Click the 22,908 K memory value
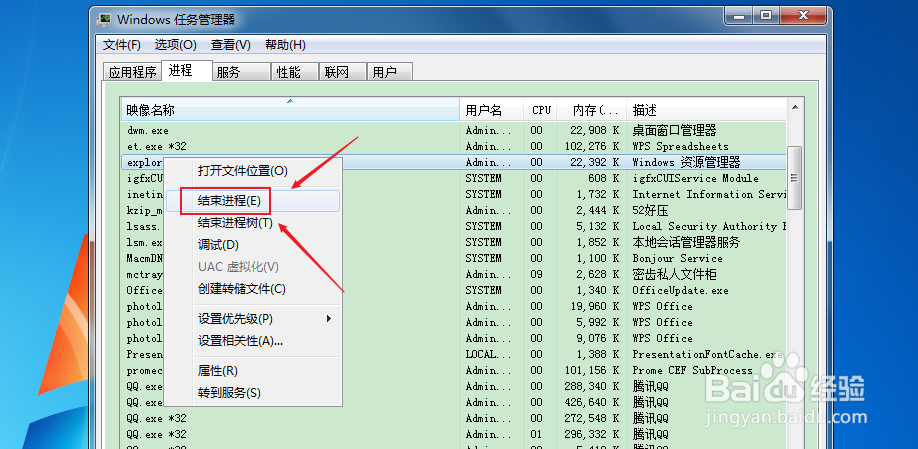 [596, 131]
